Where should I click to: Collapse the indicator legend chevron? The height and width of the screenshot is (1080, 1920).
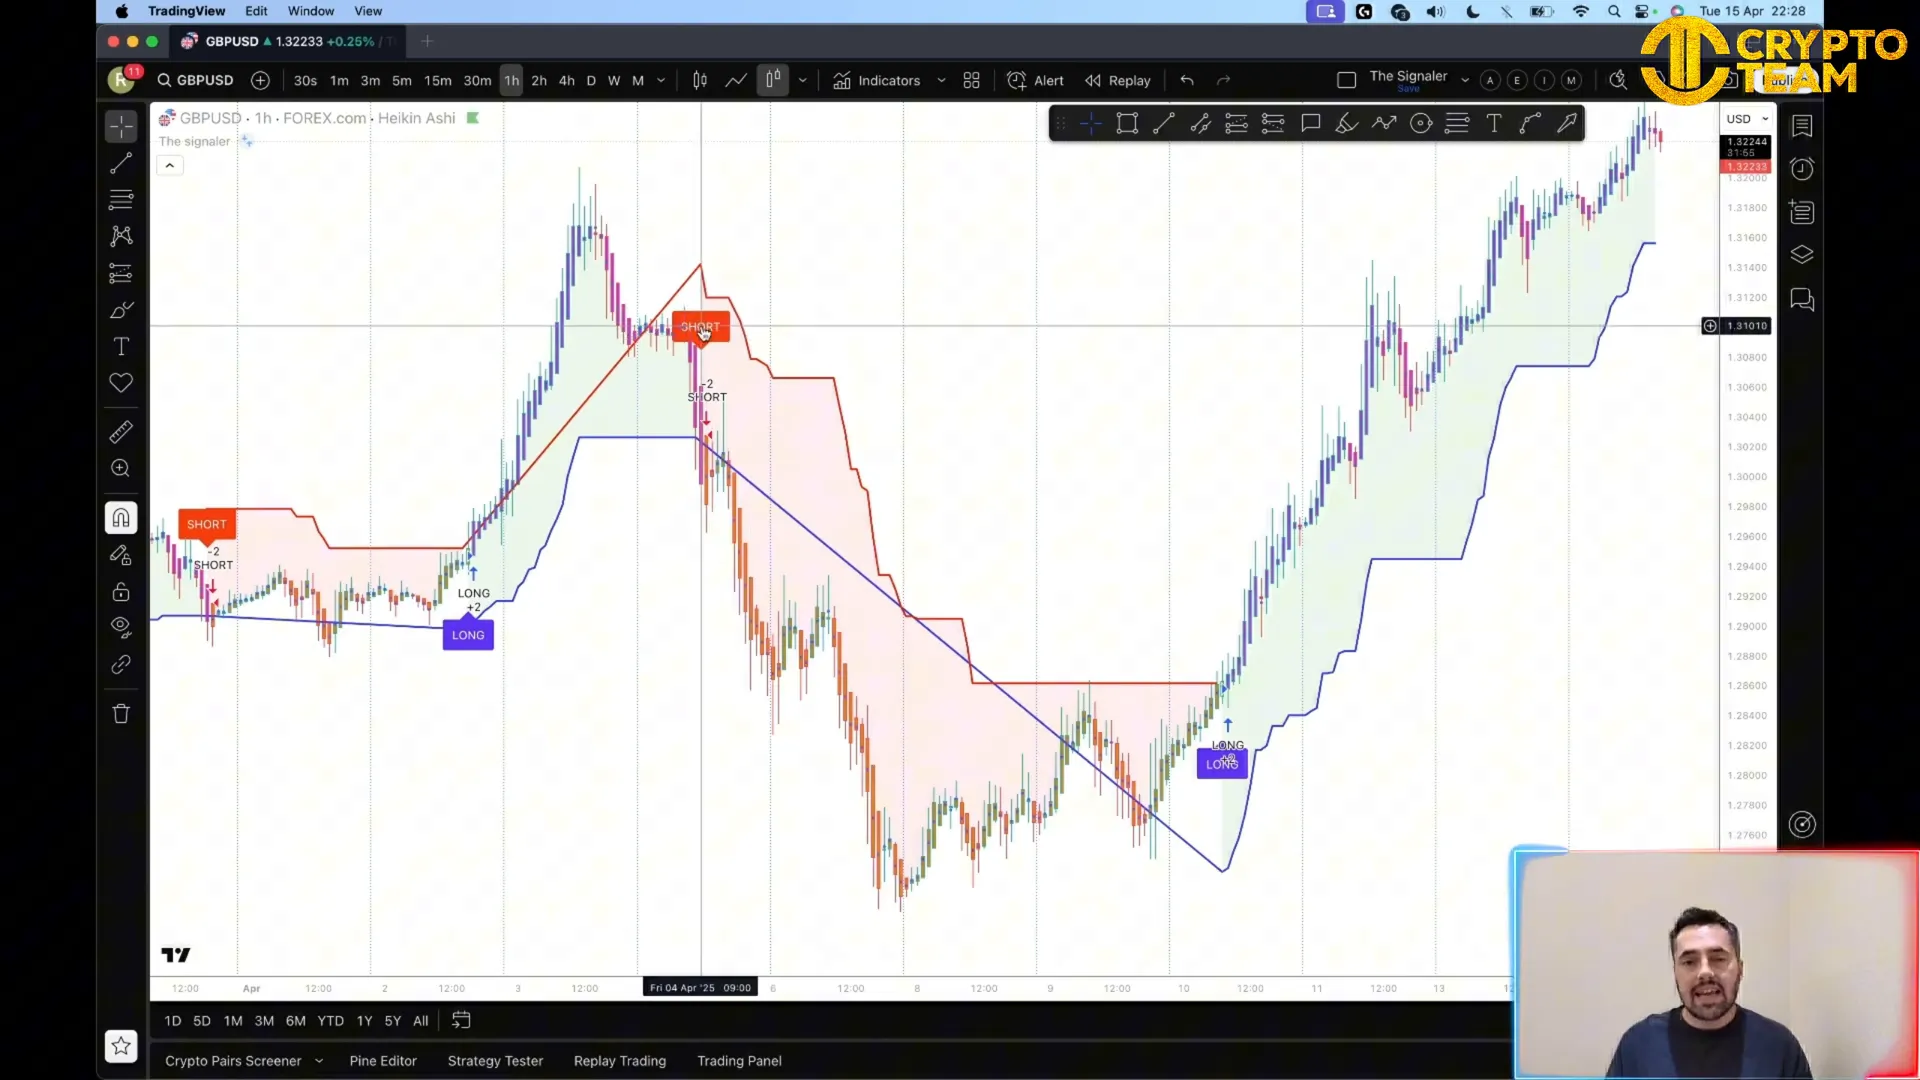170,165
